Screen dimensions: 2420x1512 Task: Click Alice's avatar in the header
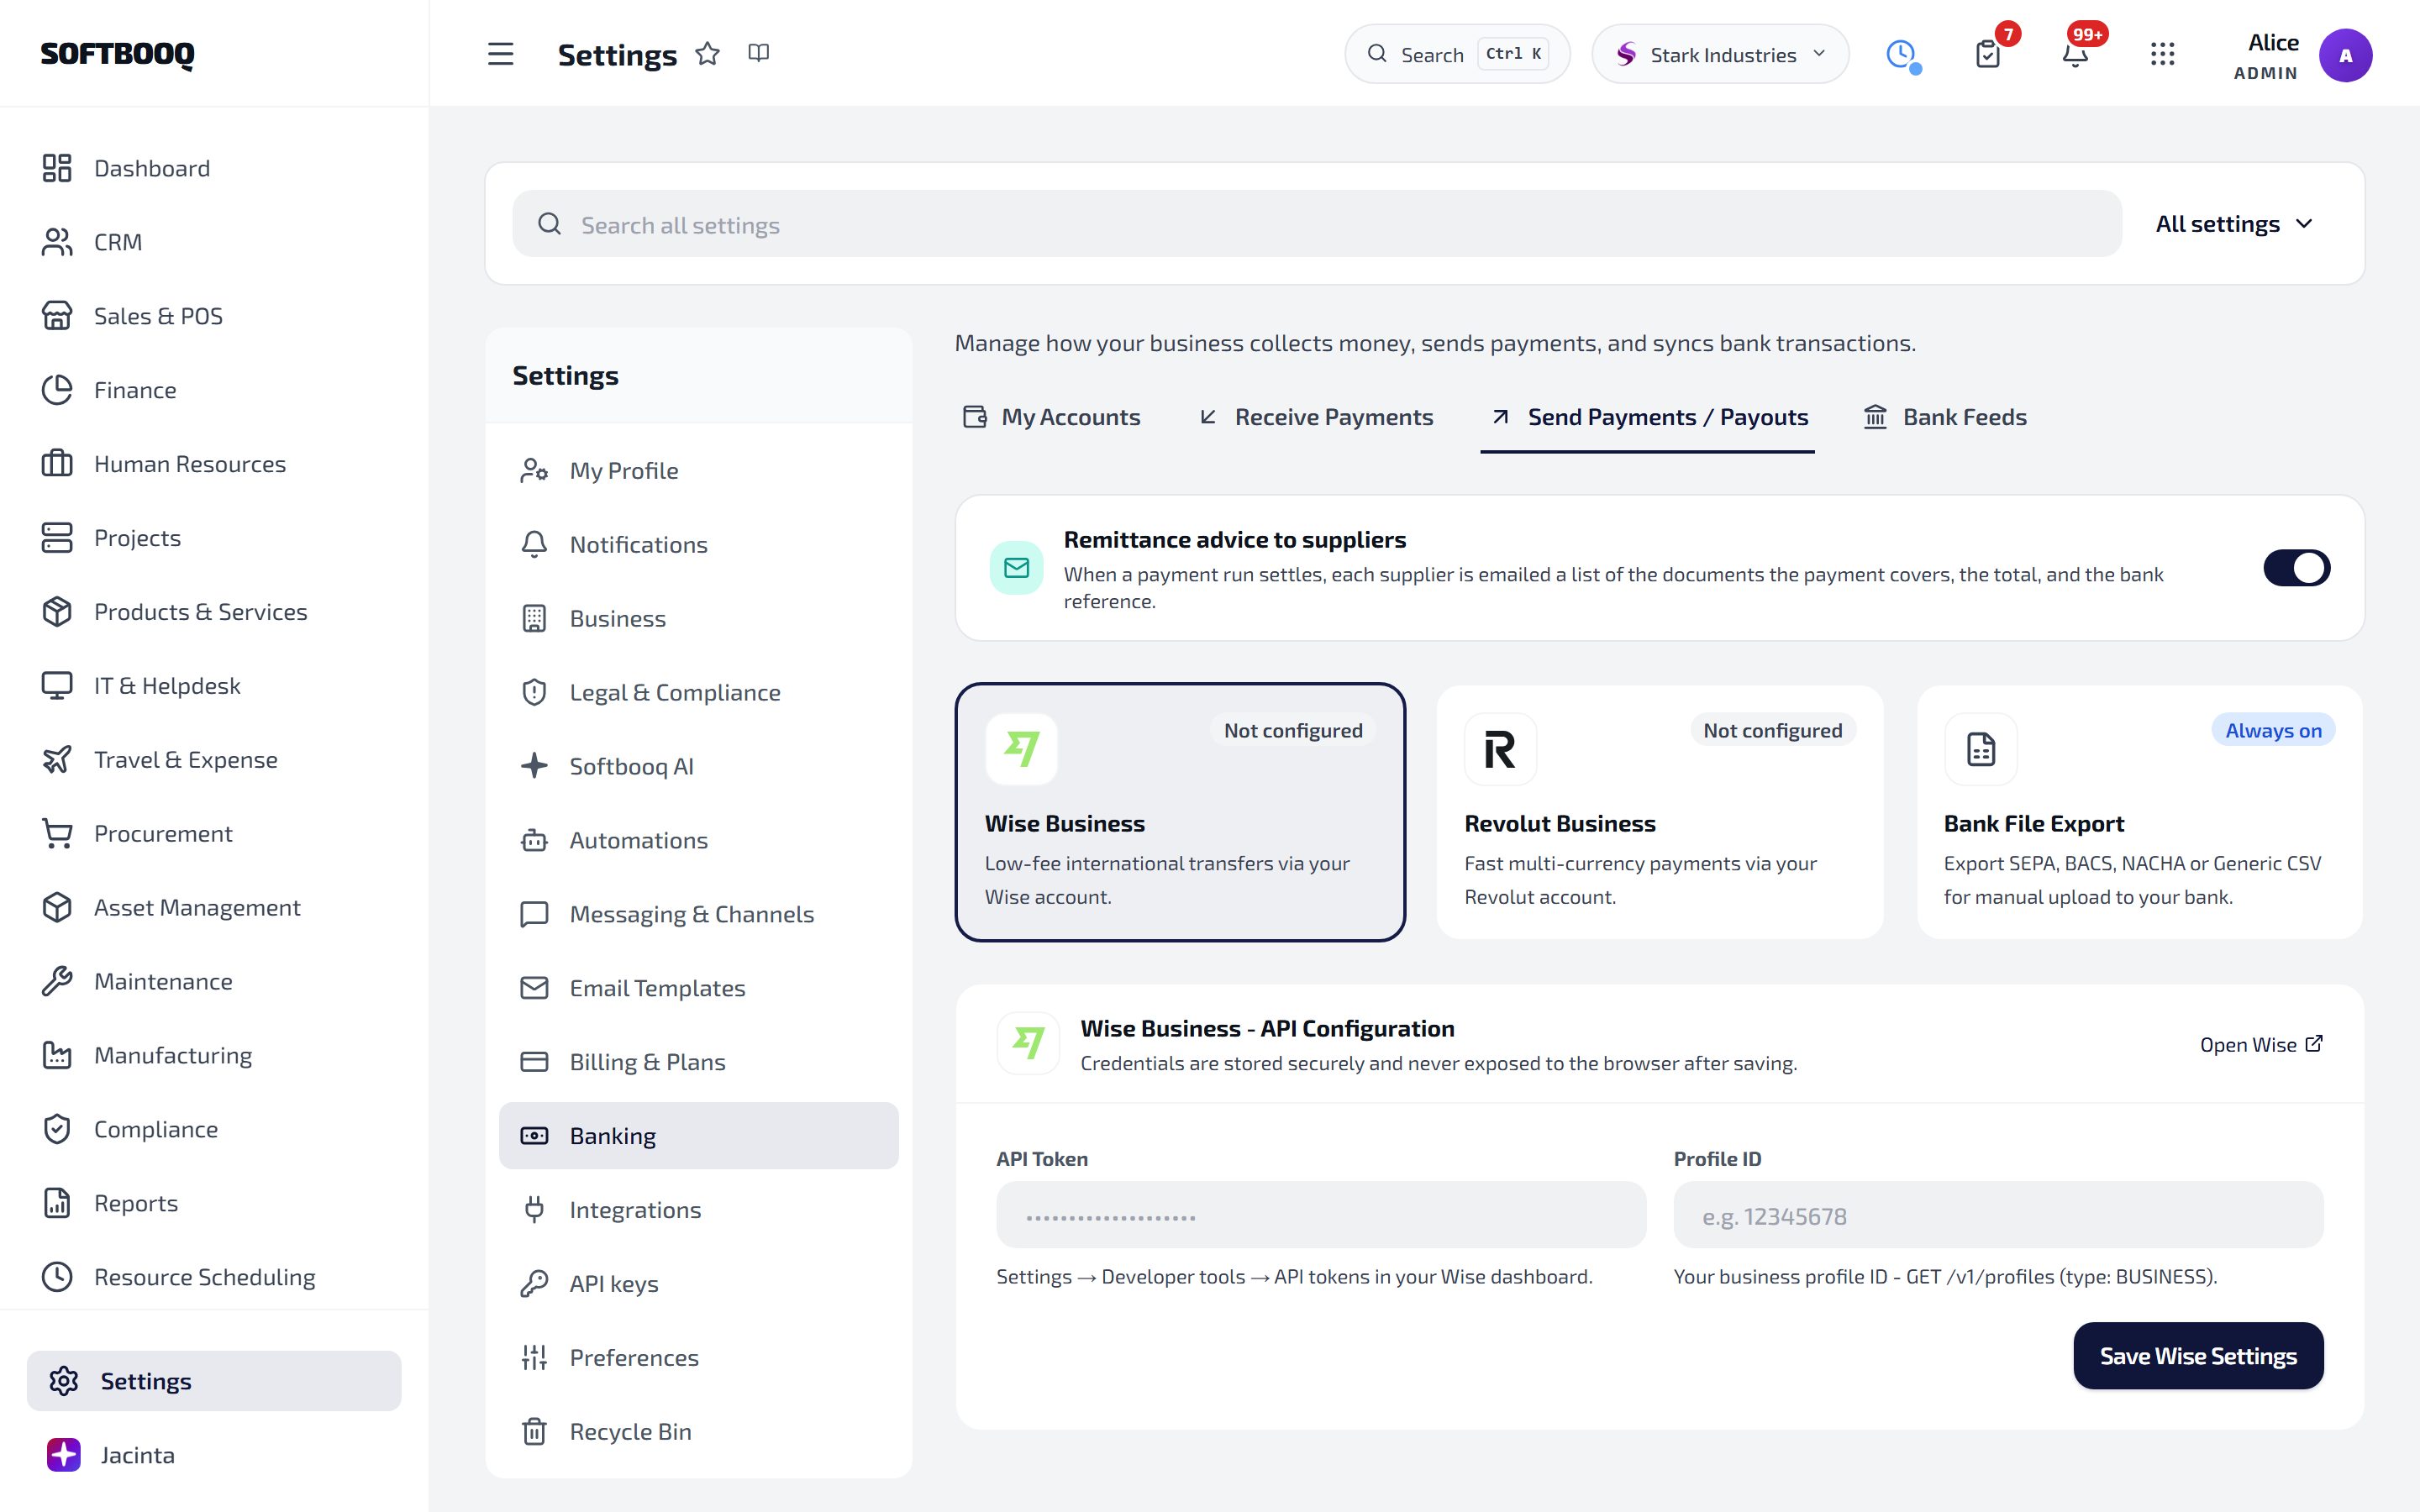(x=2345, y=56)
